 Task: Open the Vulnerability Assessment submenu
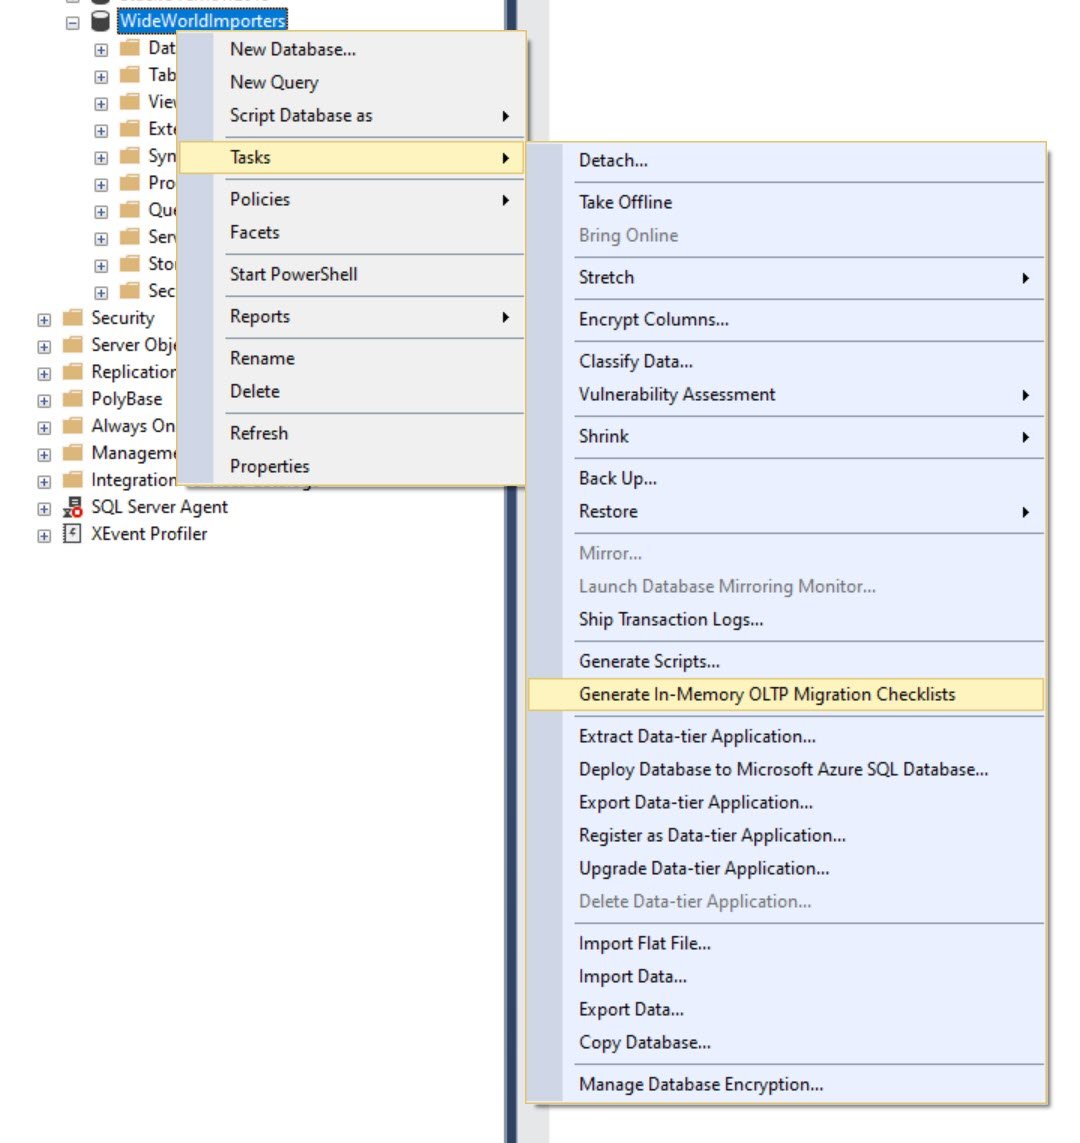coord(786,394)
